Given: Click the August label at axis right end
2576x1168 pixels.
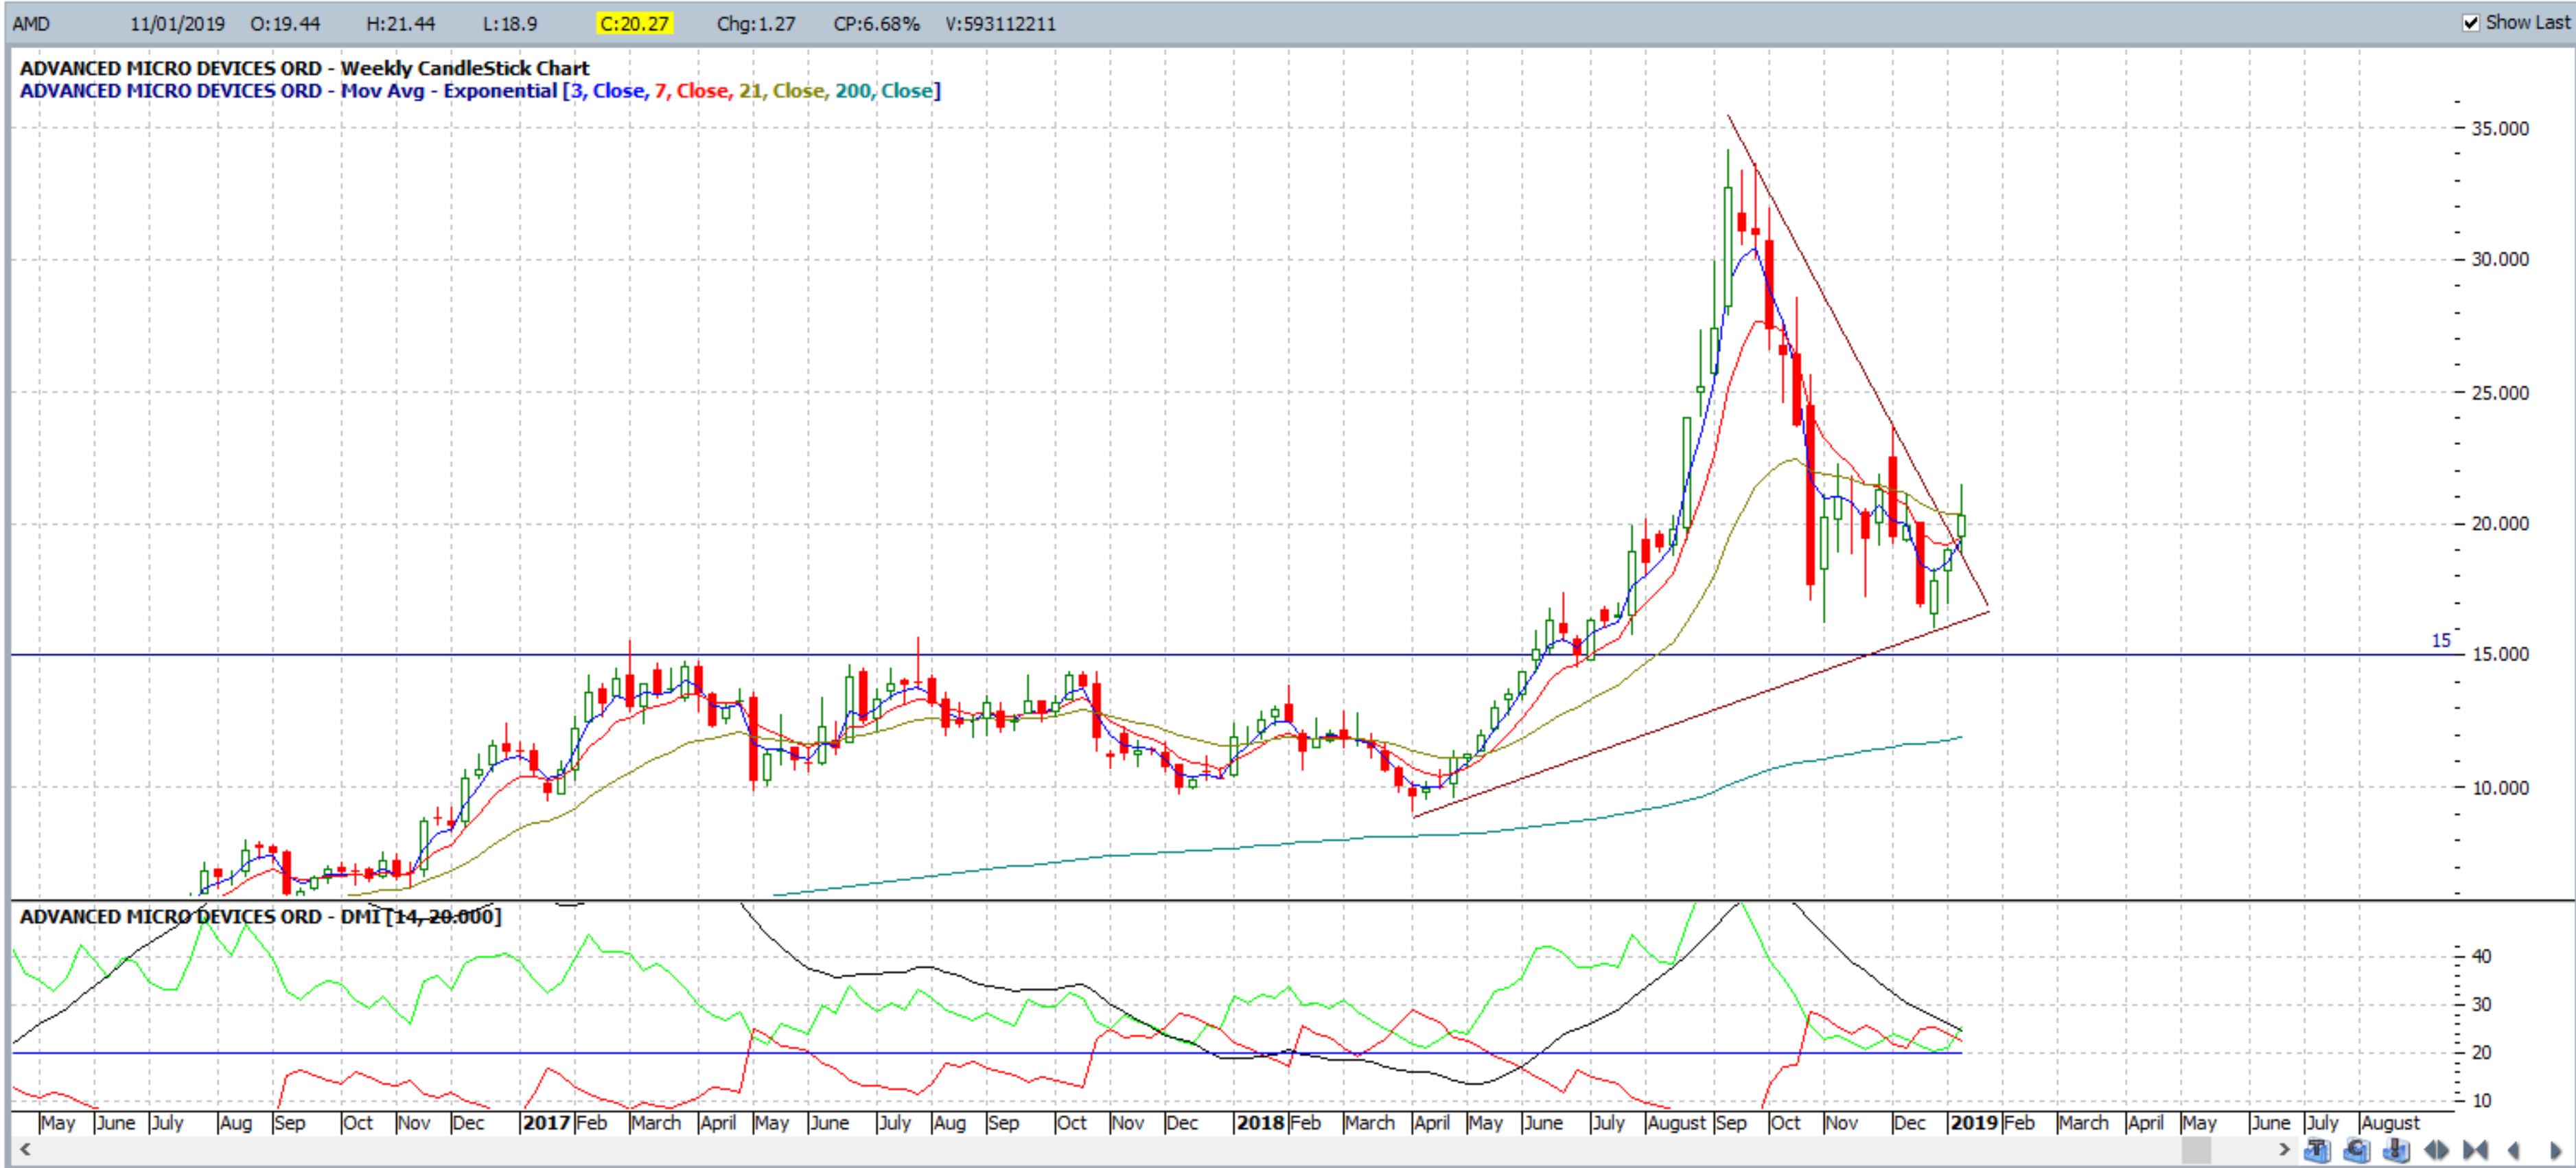Looking at the screenshot, I should tap(2390, 1123).
